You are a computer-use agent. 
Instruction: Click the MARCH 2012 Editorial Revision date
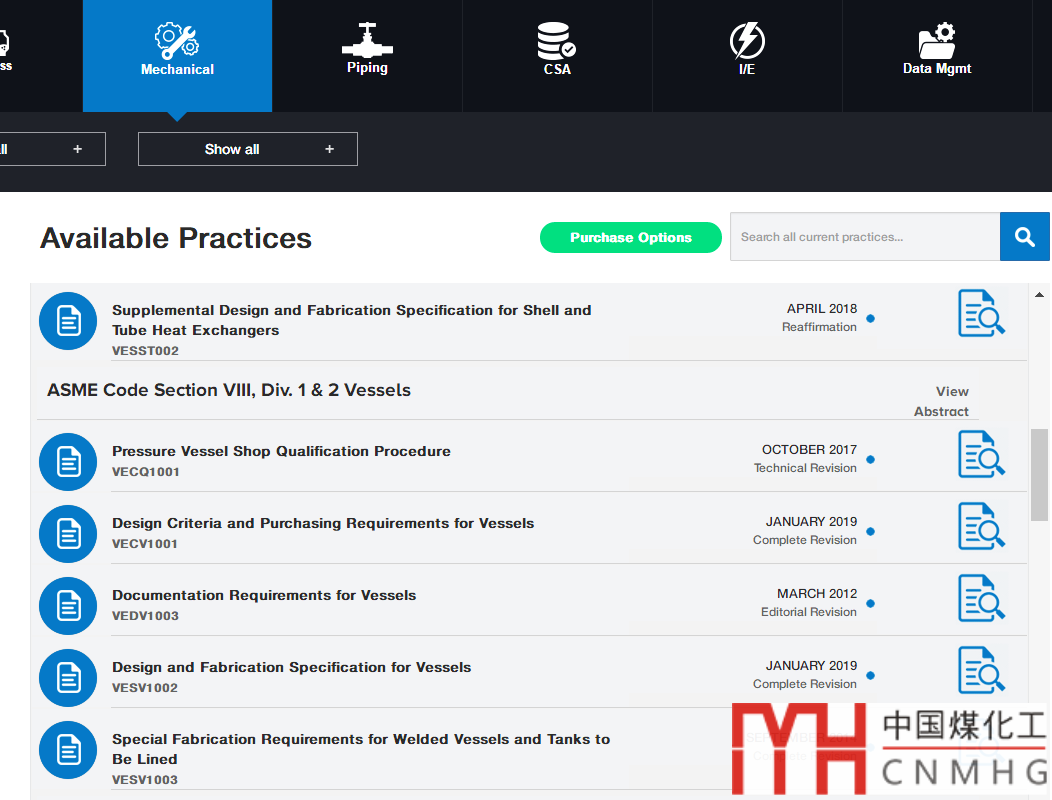pos(809,603)
